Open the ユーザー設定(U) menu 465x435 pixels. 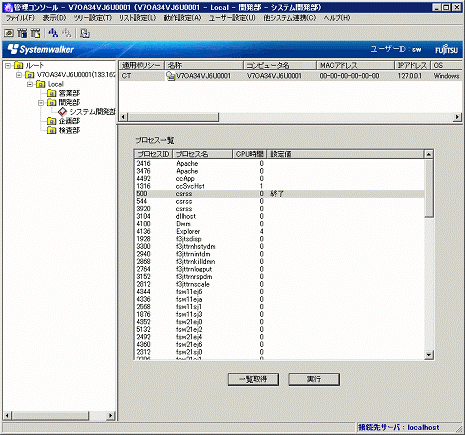pyautogui.click(x=232, y=18)
